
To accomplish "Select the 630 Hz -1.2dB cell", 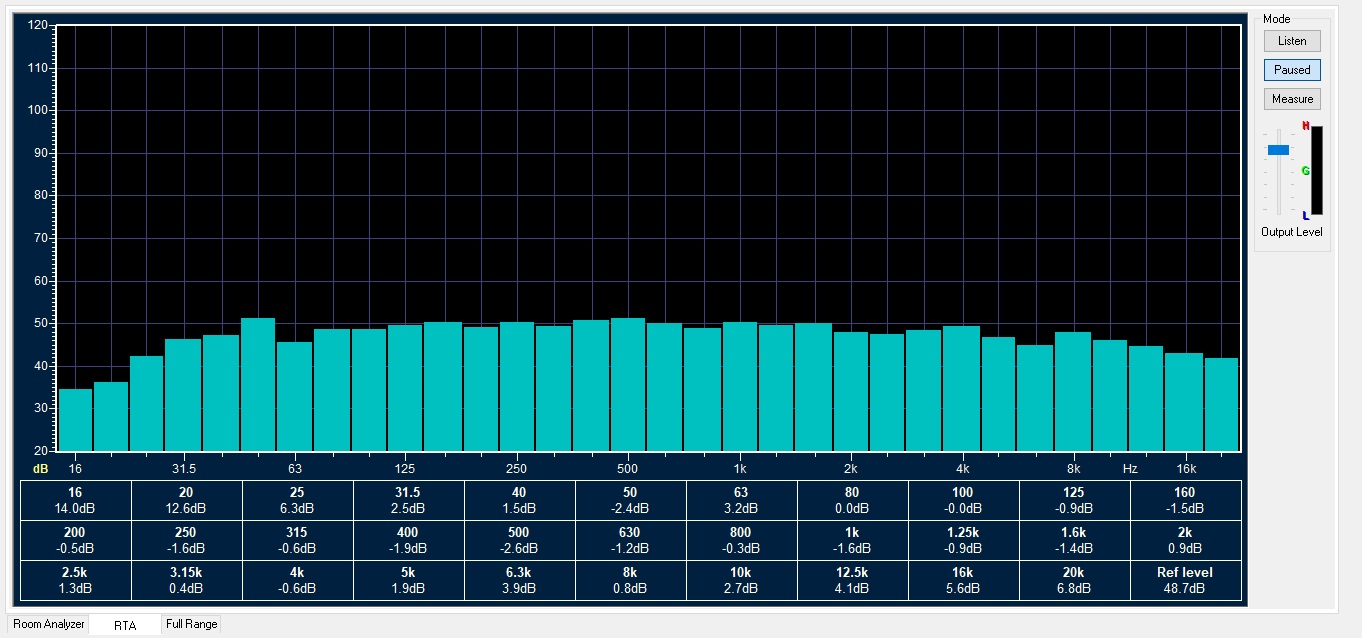I will click(630, 540).
